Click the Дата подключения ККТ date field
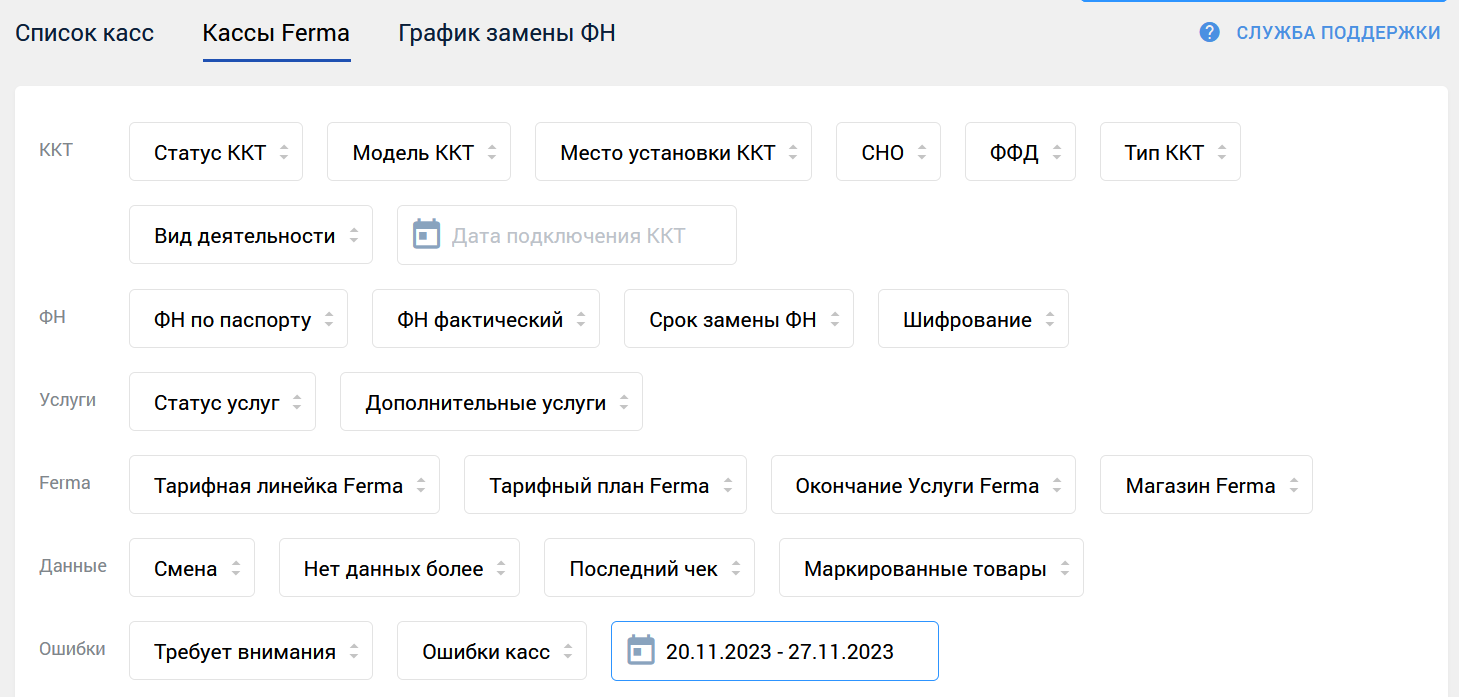The width and height of the screenshot is (1459, 697). click(567, 235)
